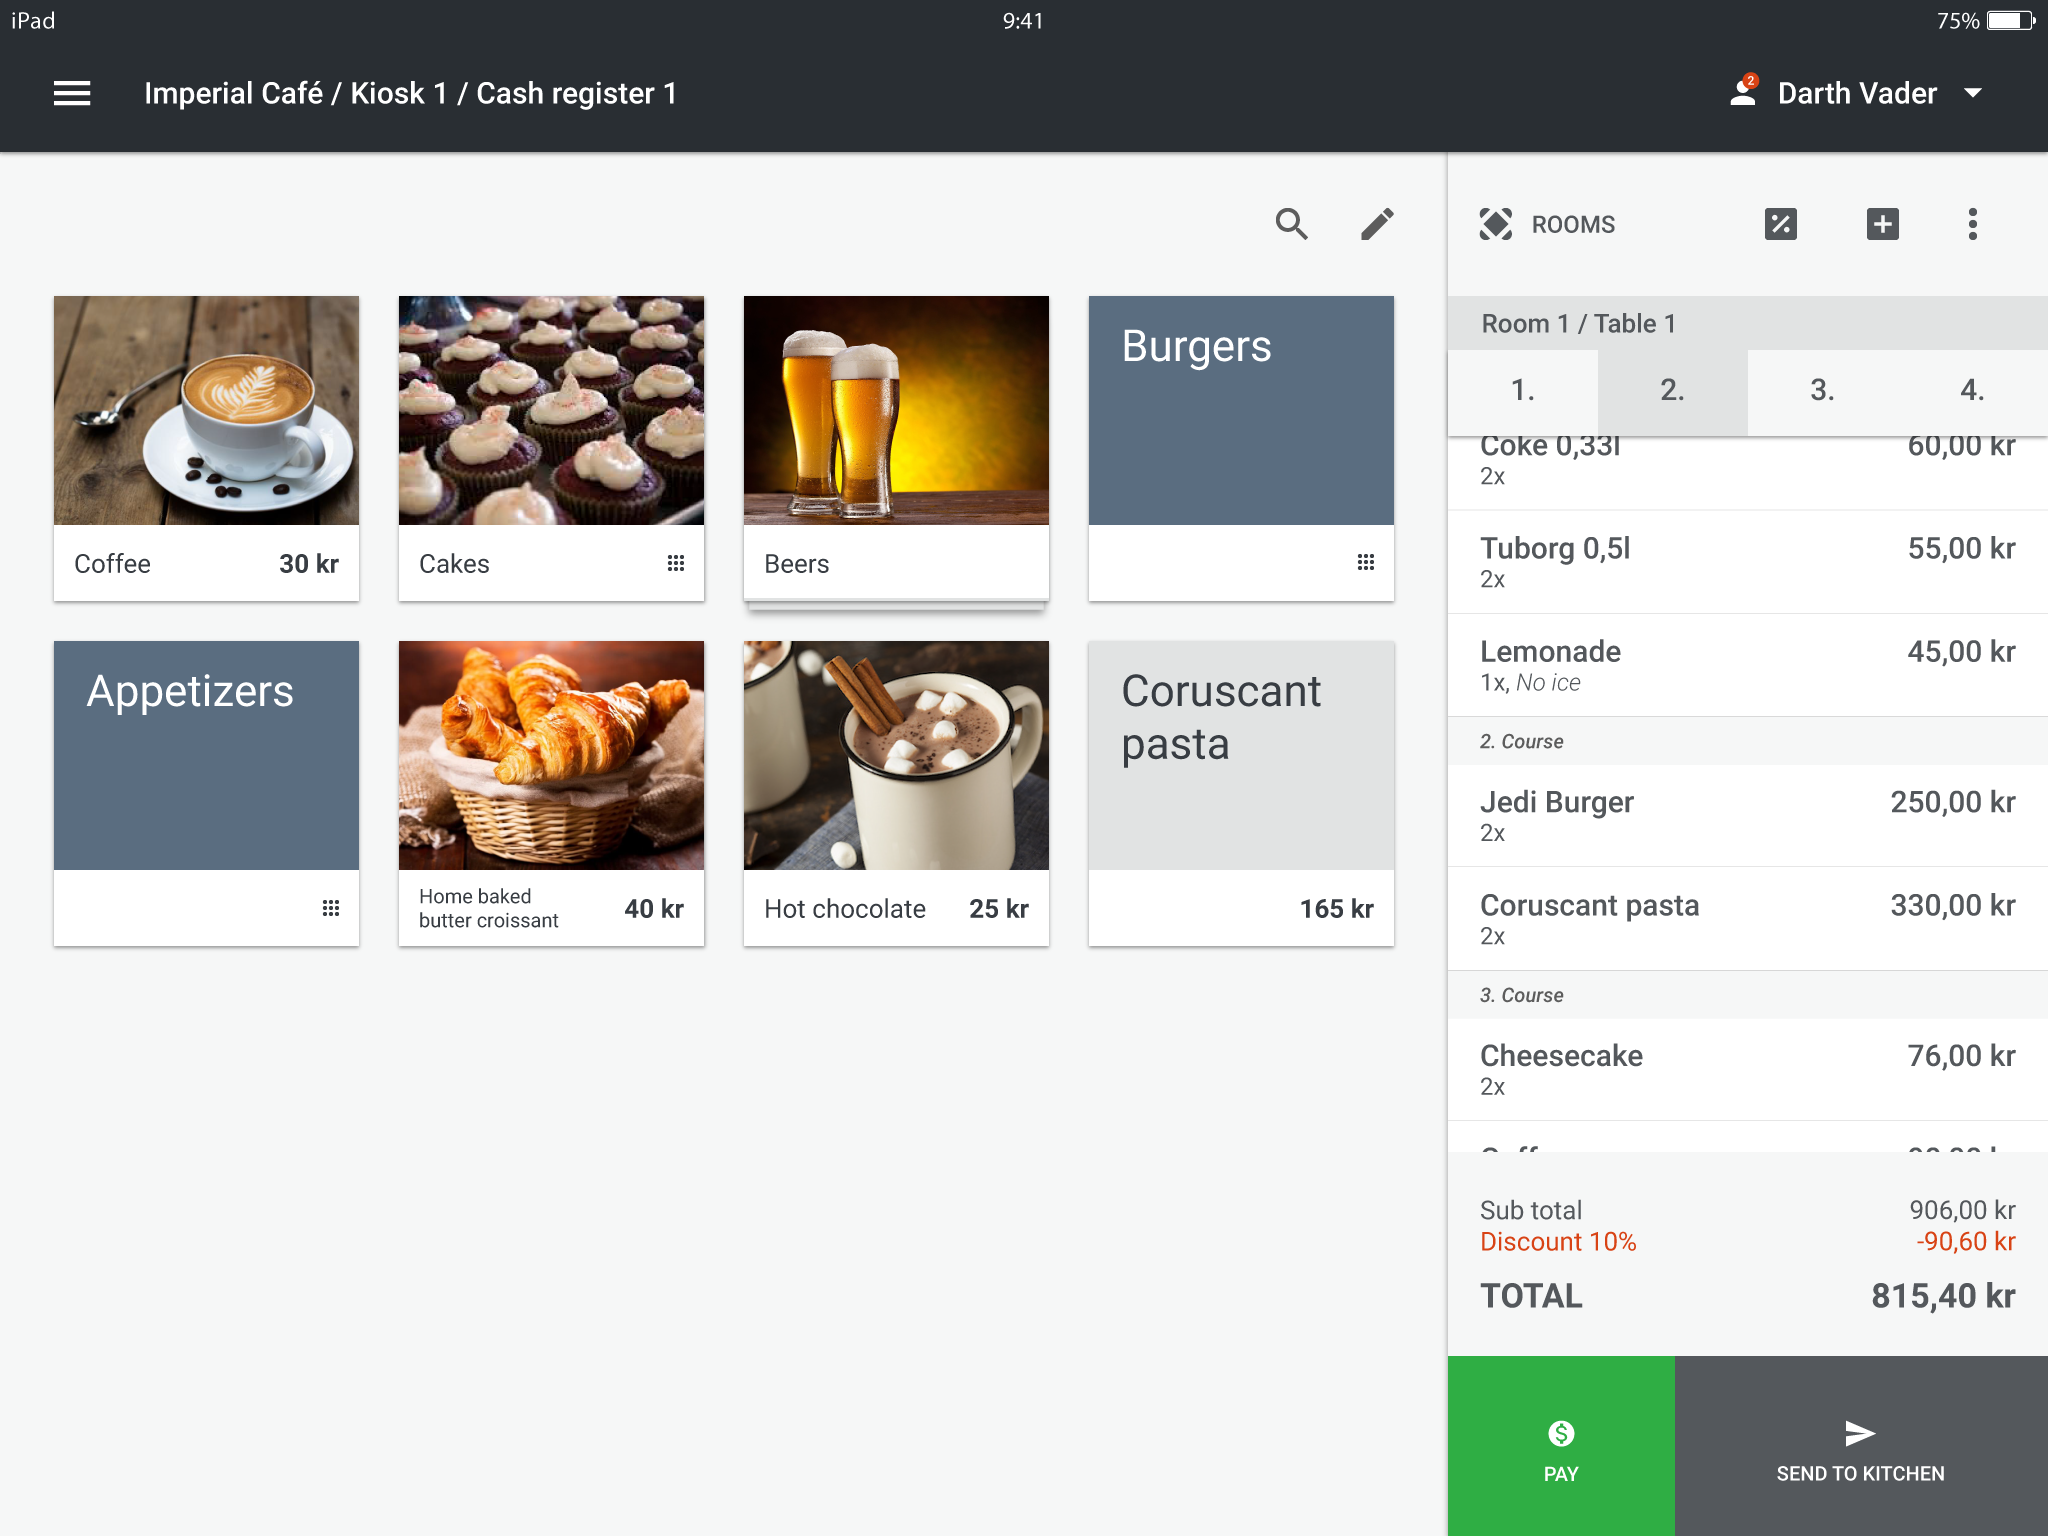The image size is (2048, 1536).
Task: Tap the Coruscant pasta product tile
Action: click(1240, 792)
